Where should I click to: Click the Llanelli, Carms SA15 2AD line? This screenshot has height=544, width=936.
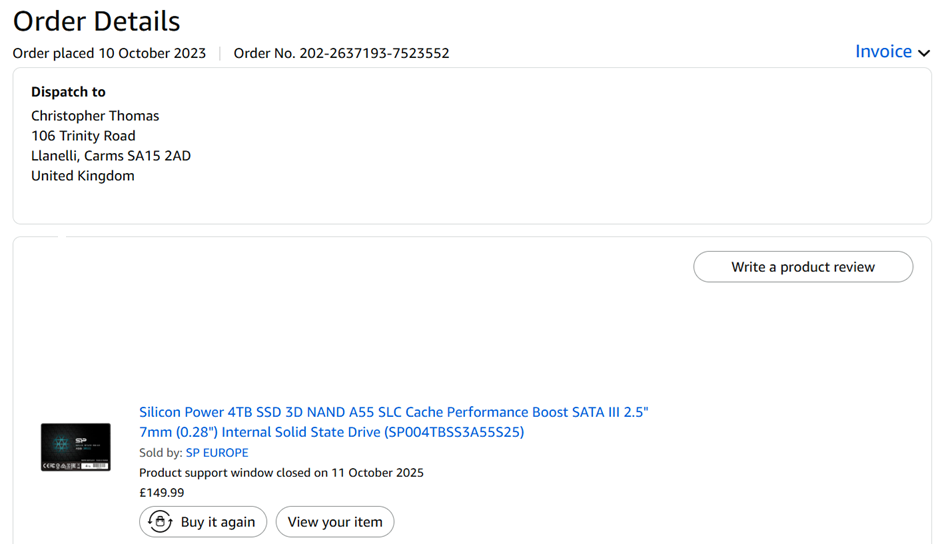[111, 156]
